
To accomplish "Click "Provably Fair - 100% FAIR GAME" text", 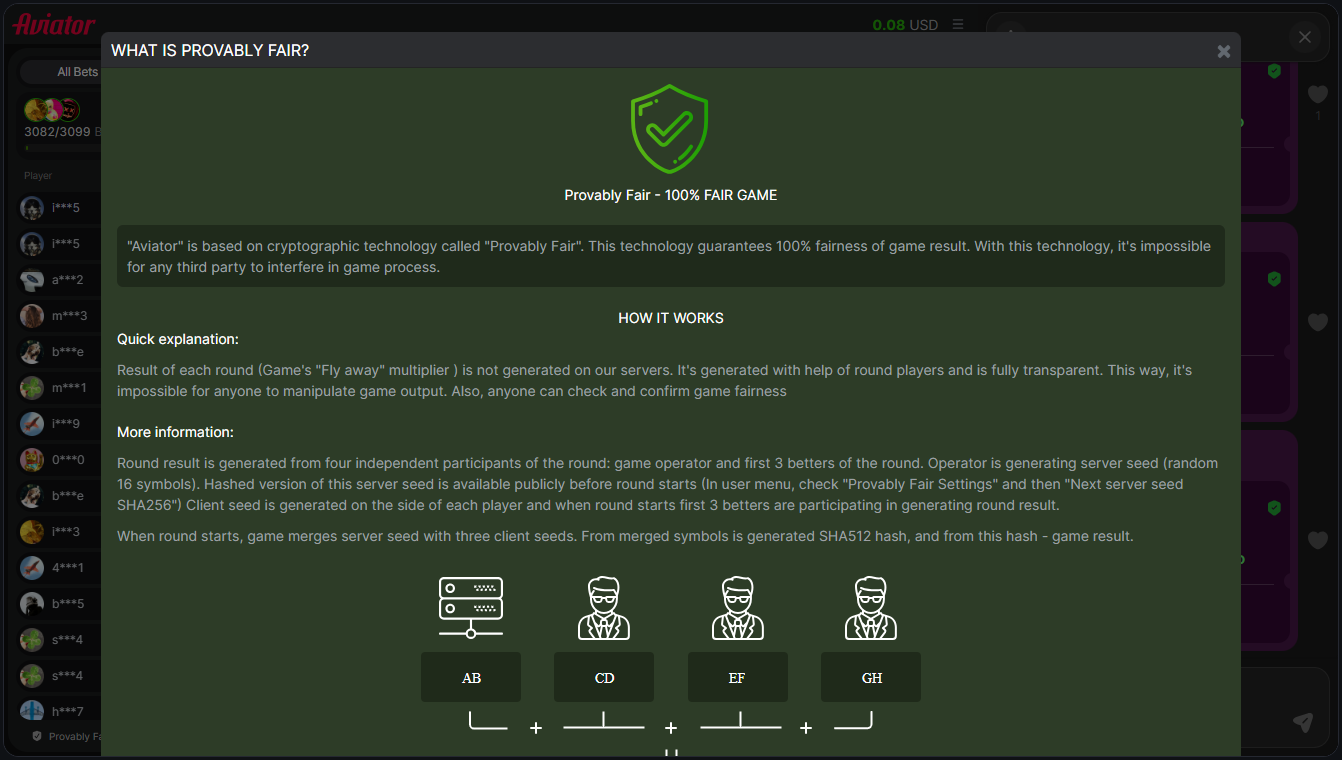I will coord(671,195).
